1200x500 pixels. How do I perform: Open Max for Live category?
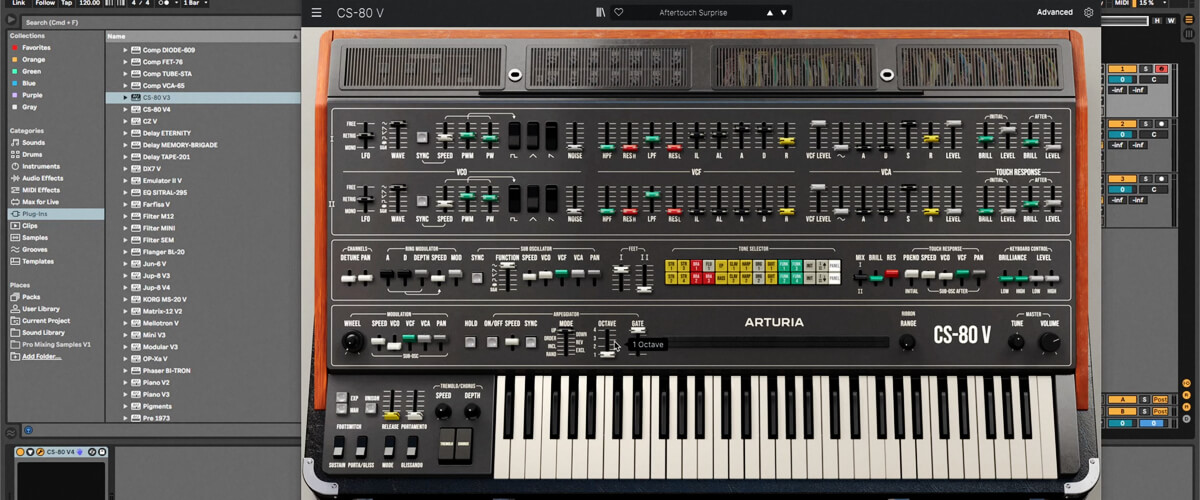click(41, 202)
